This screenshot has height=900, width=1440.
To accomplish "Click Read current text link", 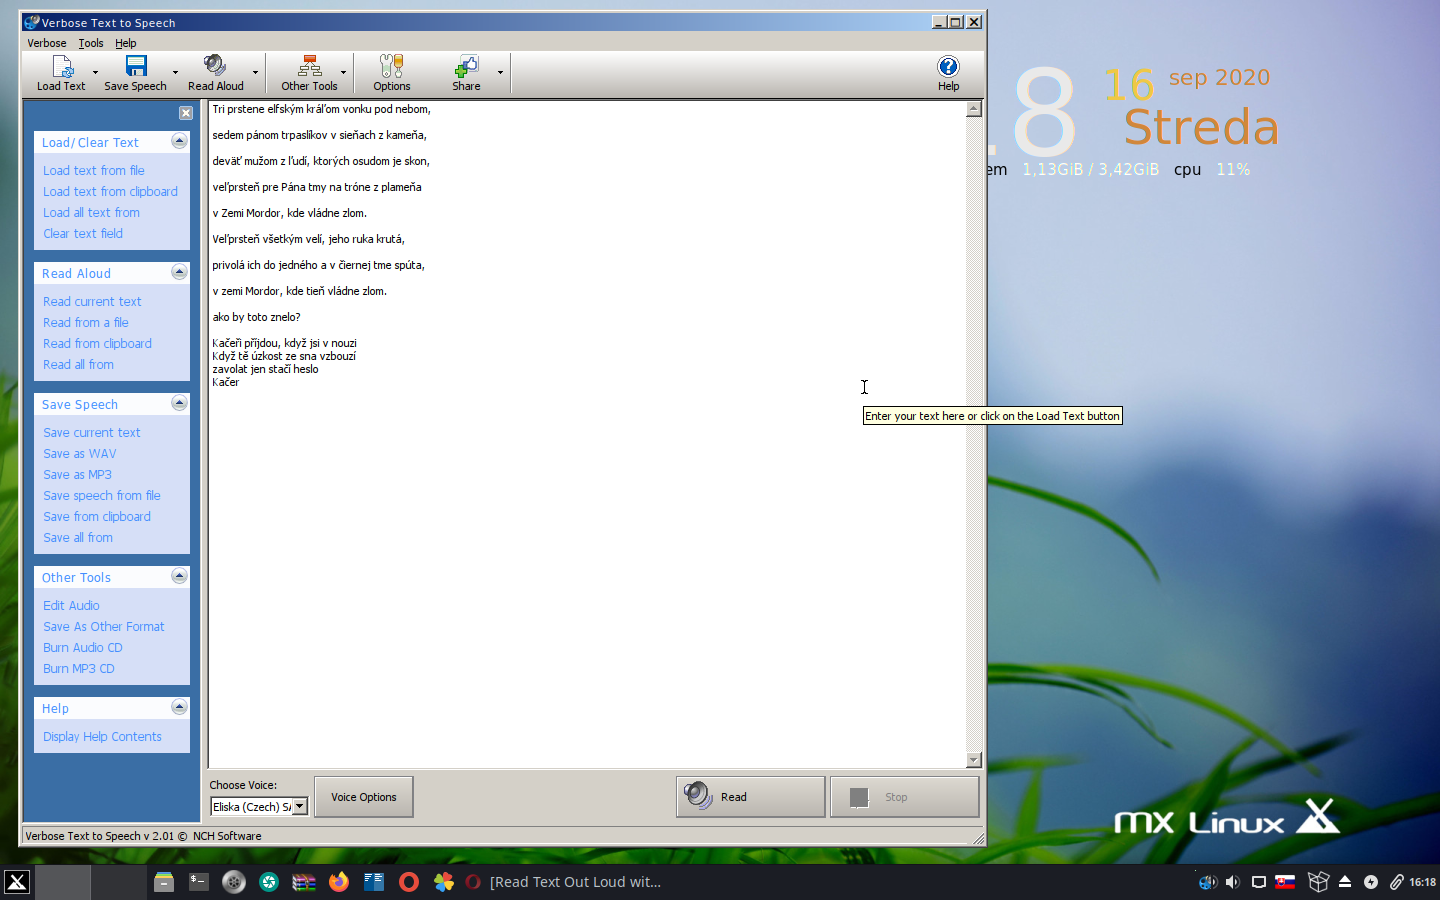I will [92, 302].
